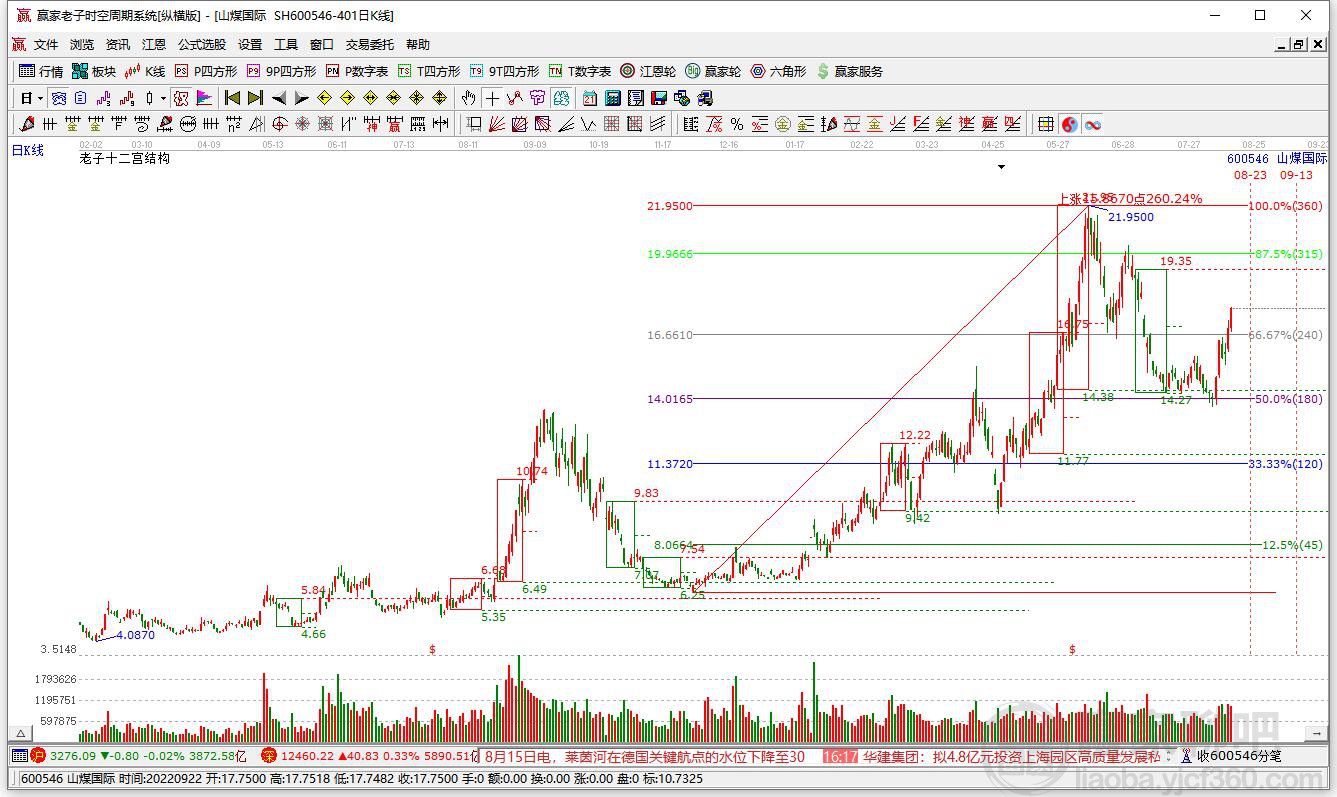Viewport: 1337px width, 797px height.
Task: Click the 33.33%(120) level label
Action: point(1285,464)
